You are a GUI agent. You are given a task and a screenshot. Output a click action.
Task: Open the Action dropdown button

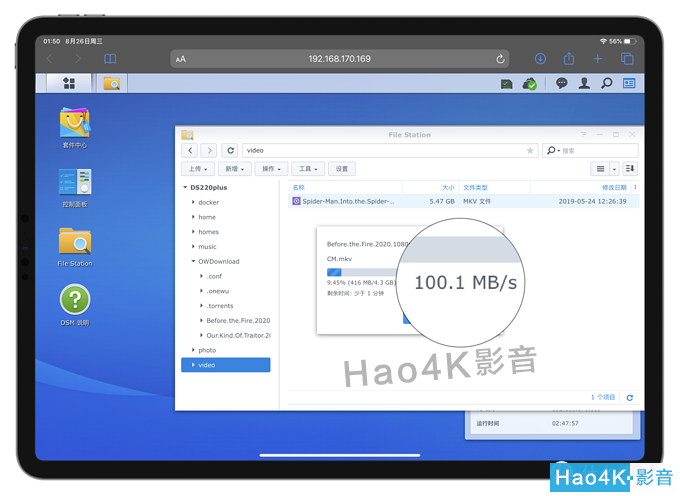pyautogui.click(x=271, y=169)
